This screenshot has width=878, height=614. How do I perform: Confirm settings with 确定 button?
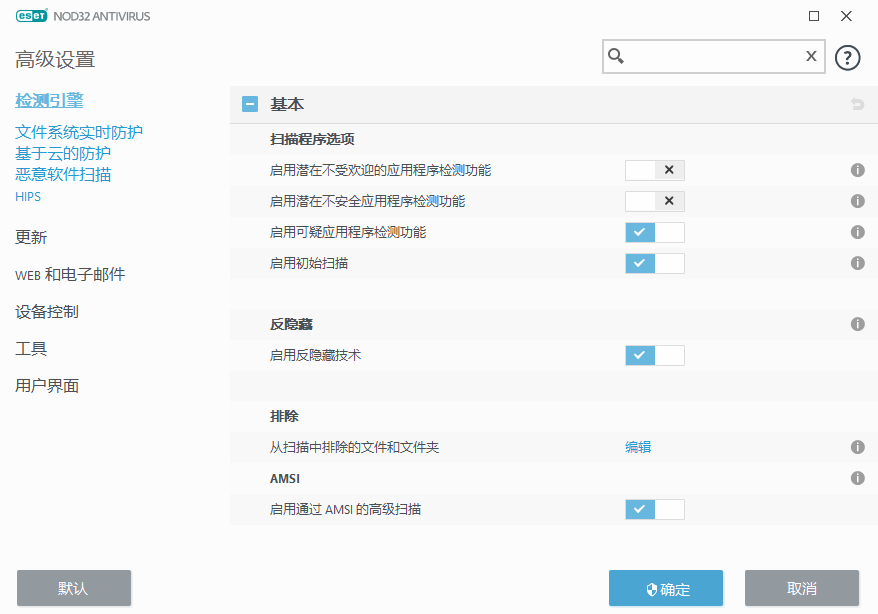pos(666,588)
